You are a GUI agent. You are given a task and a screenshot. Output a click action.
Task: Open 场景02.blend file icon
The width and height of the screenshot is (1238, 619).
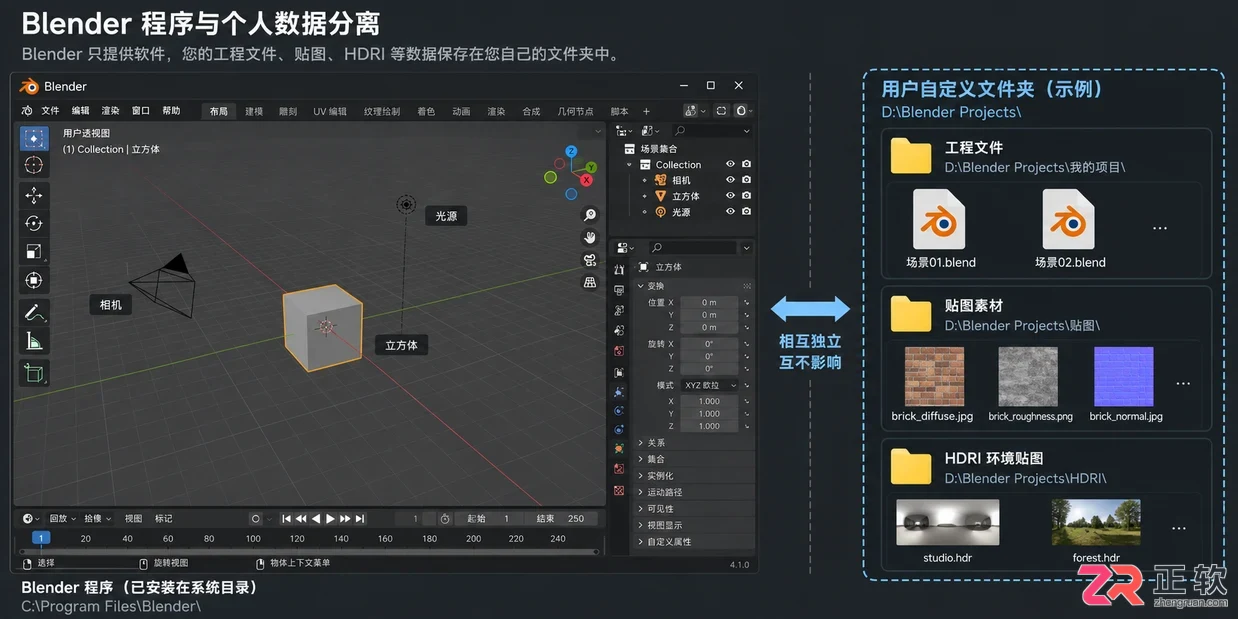point(1069,220)
